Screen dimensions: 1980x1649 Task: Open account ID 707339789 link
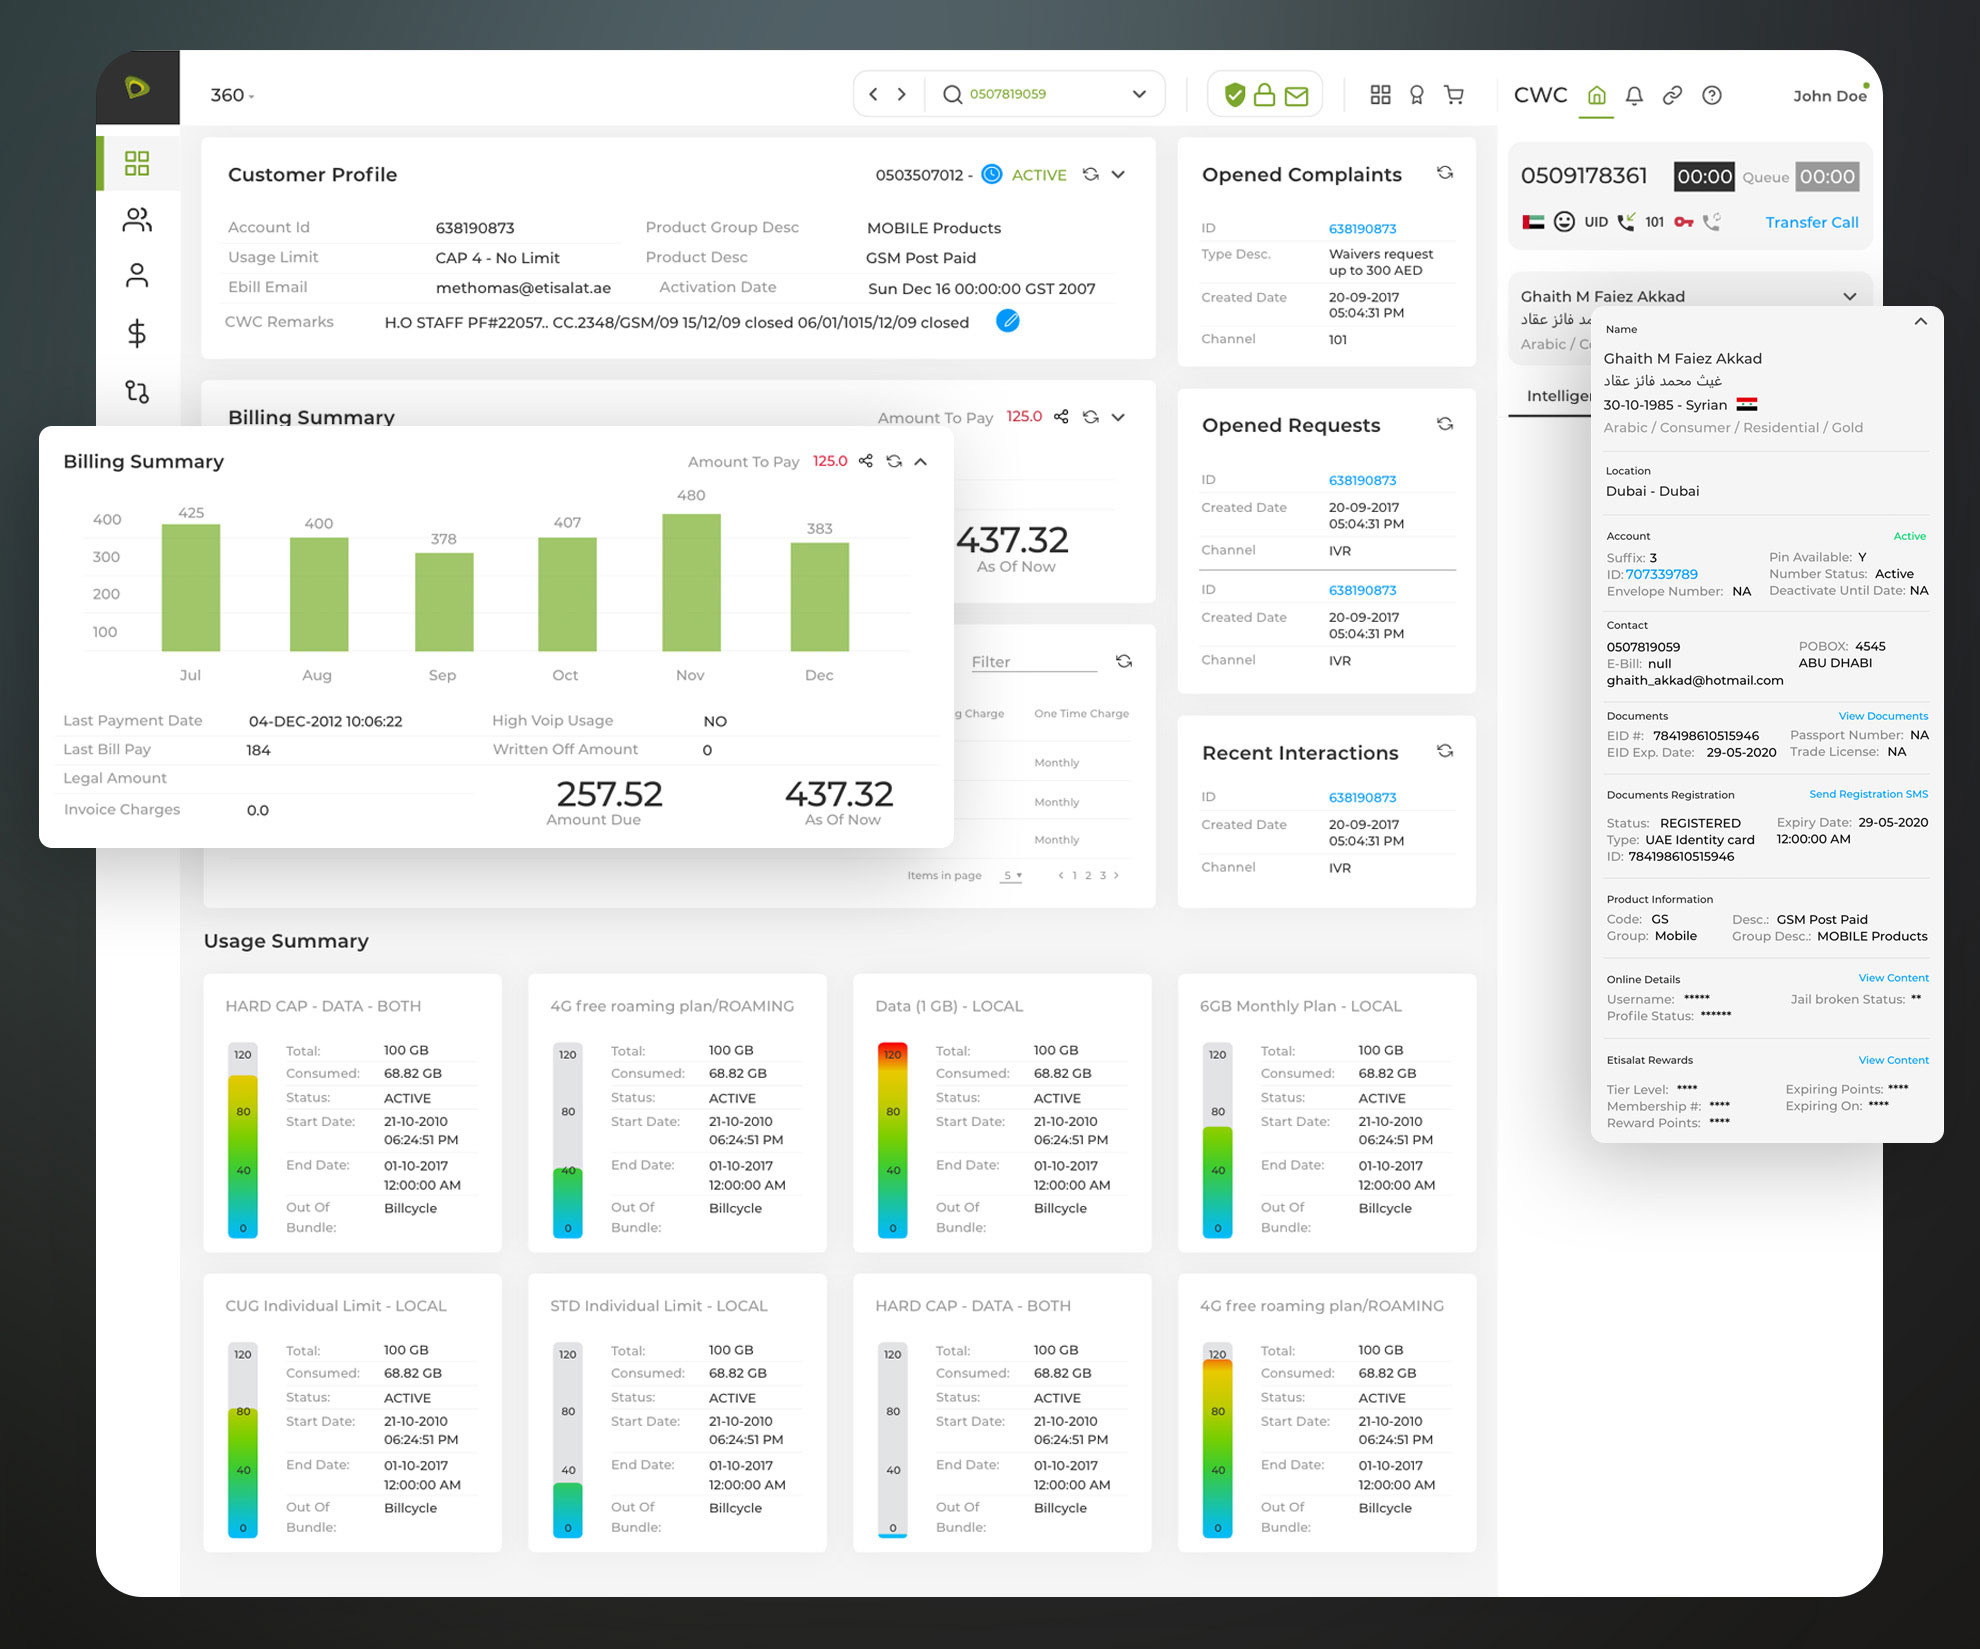pyautogui.click(x=1661, y=574)
